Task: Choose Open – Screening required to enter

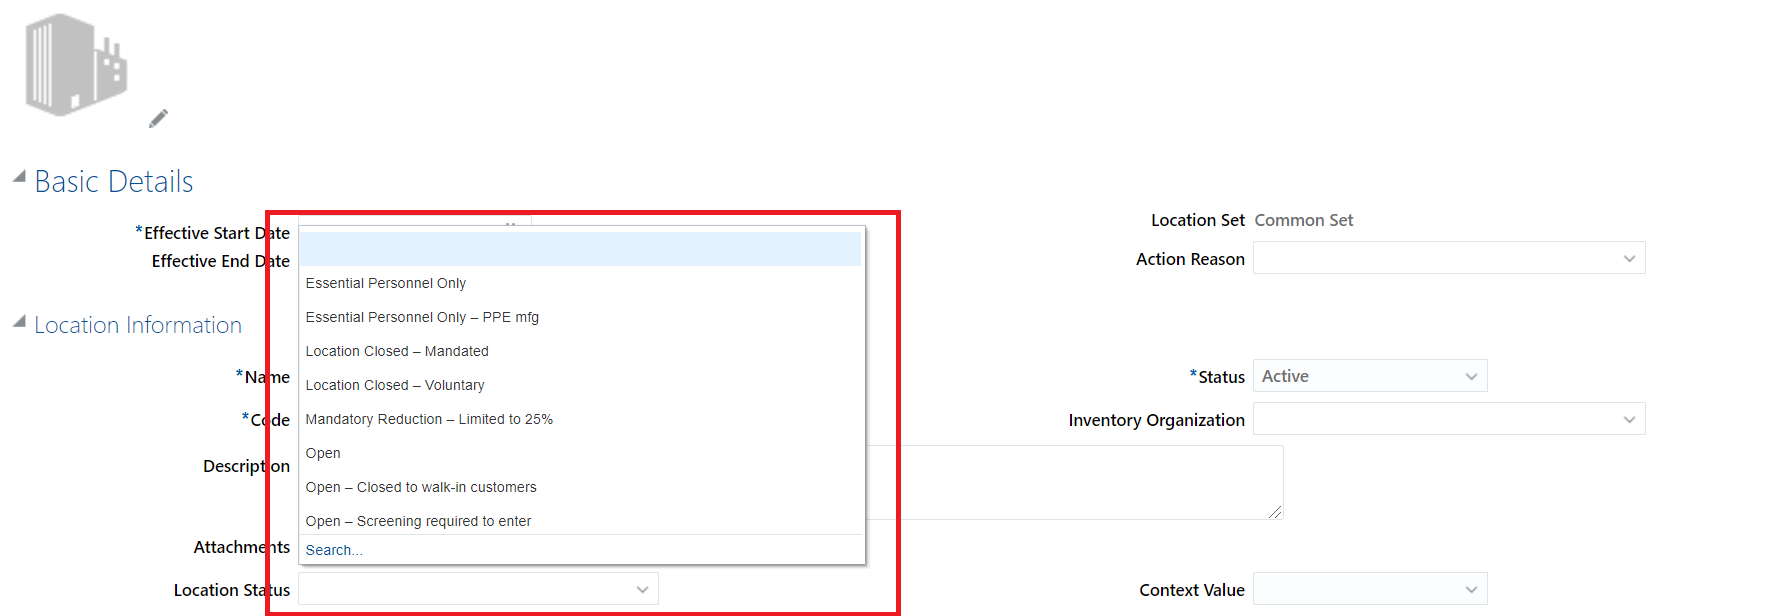Action: tap(417, 521)
